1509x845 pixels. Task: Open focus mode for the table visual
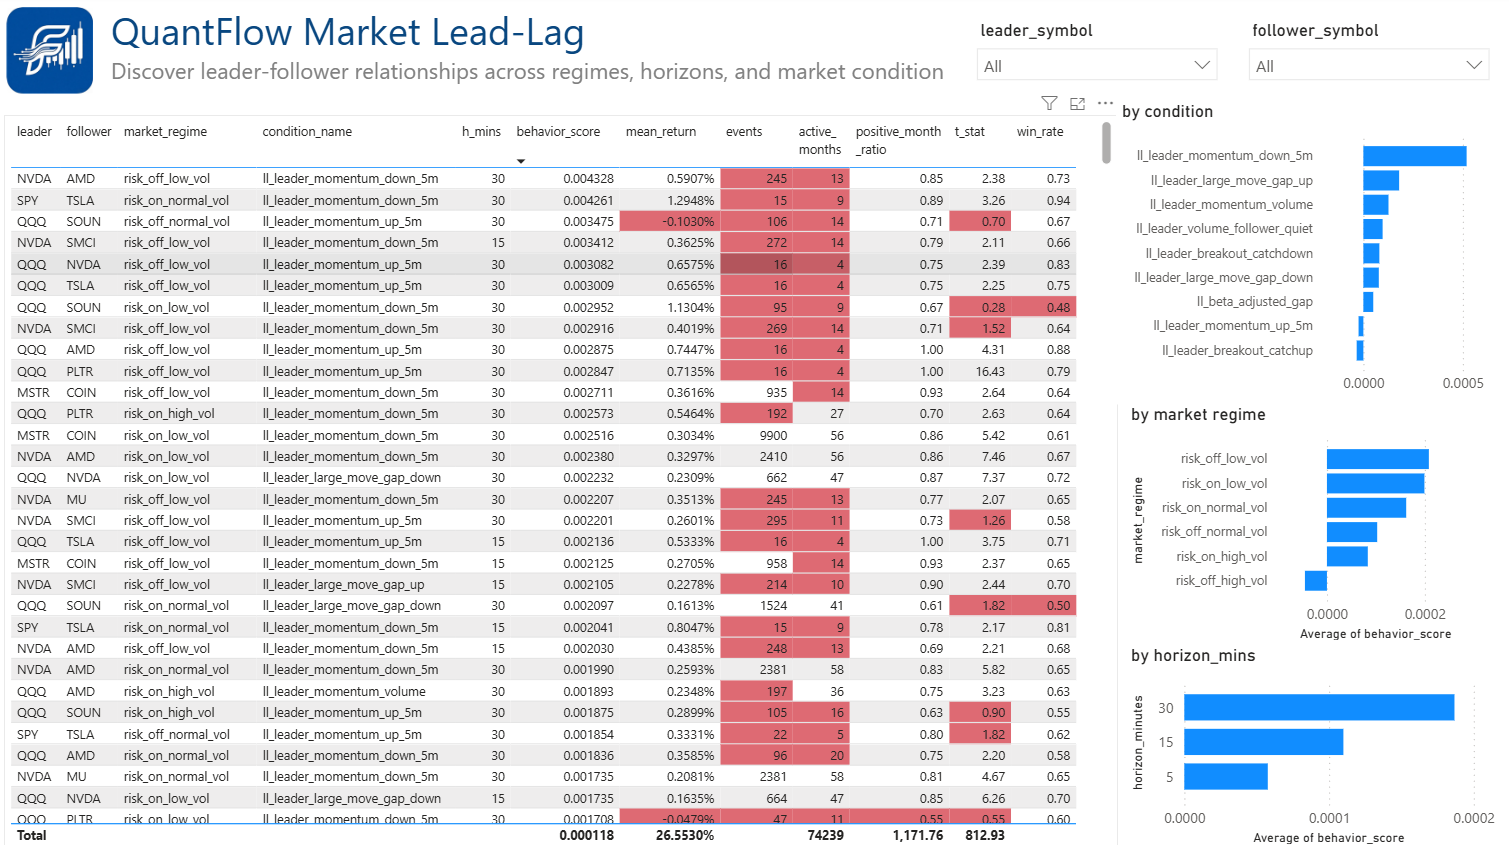click(x=1077, y=103)
